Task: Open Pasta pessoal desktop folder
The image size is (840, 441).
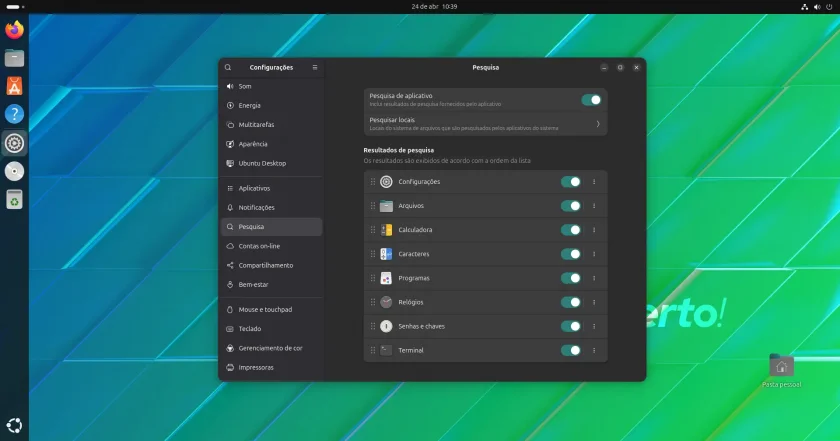Action: (782, 371)
